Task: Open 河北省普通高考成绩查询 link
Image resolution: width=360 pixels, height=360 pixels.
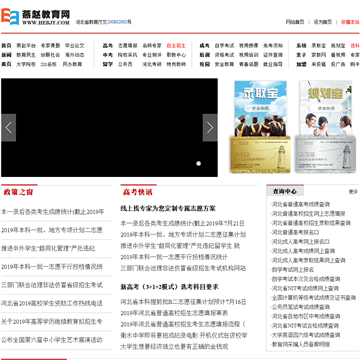Action: (301, 204)
